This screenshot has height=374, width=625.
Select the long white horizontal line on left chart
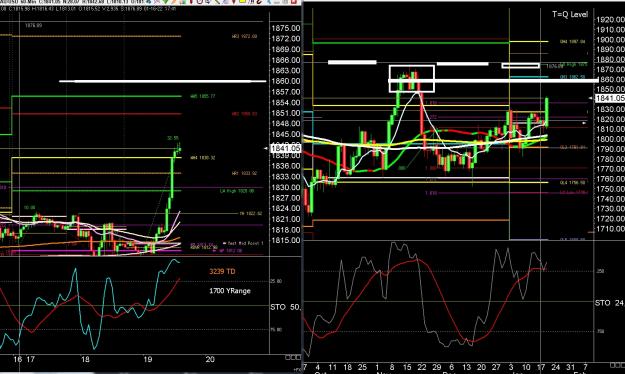163,81
